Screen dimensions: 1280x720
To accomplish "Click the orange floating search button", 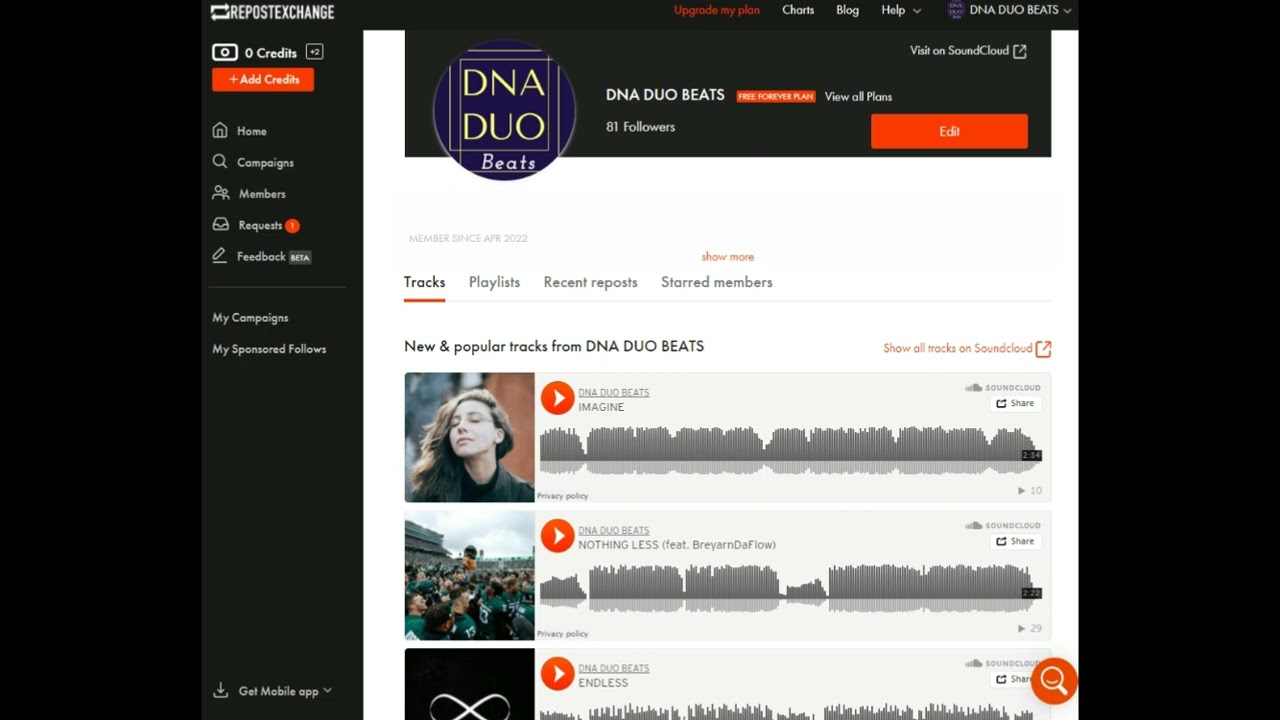I will [x=1054, y=681].
